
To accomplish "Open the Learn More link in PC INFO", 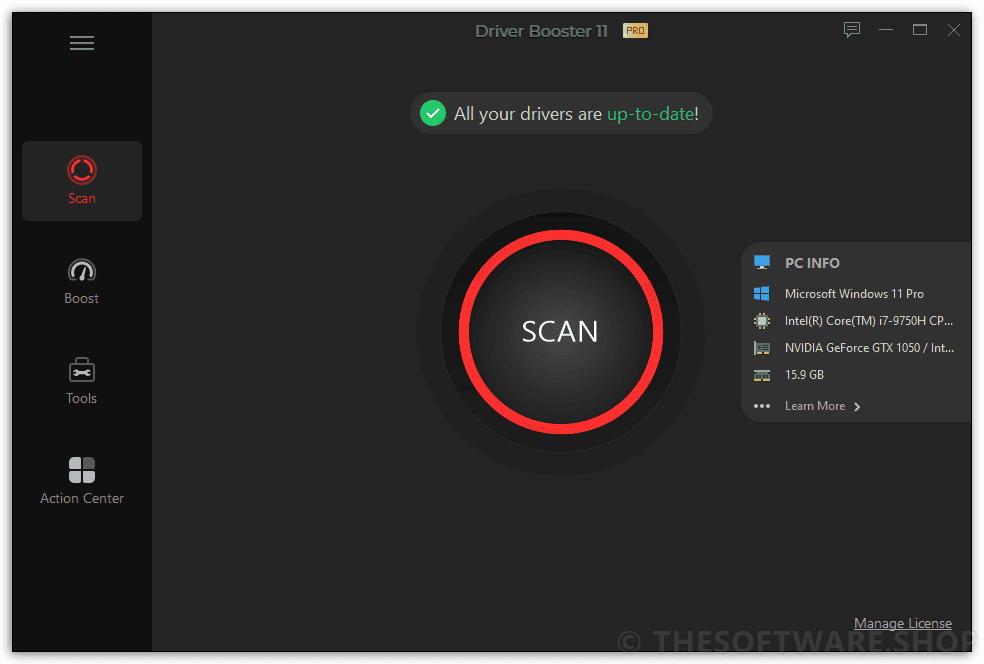I will (x=815, y=406).
